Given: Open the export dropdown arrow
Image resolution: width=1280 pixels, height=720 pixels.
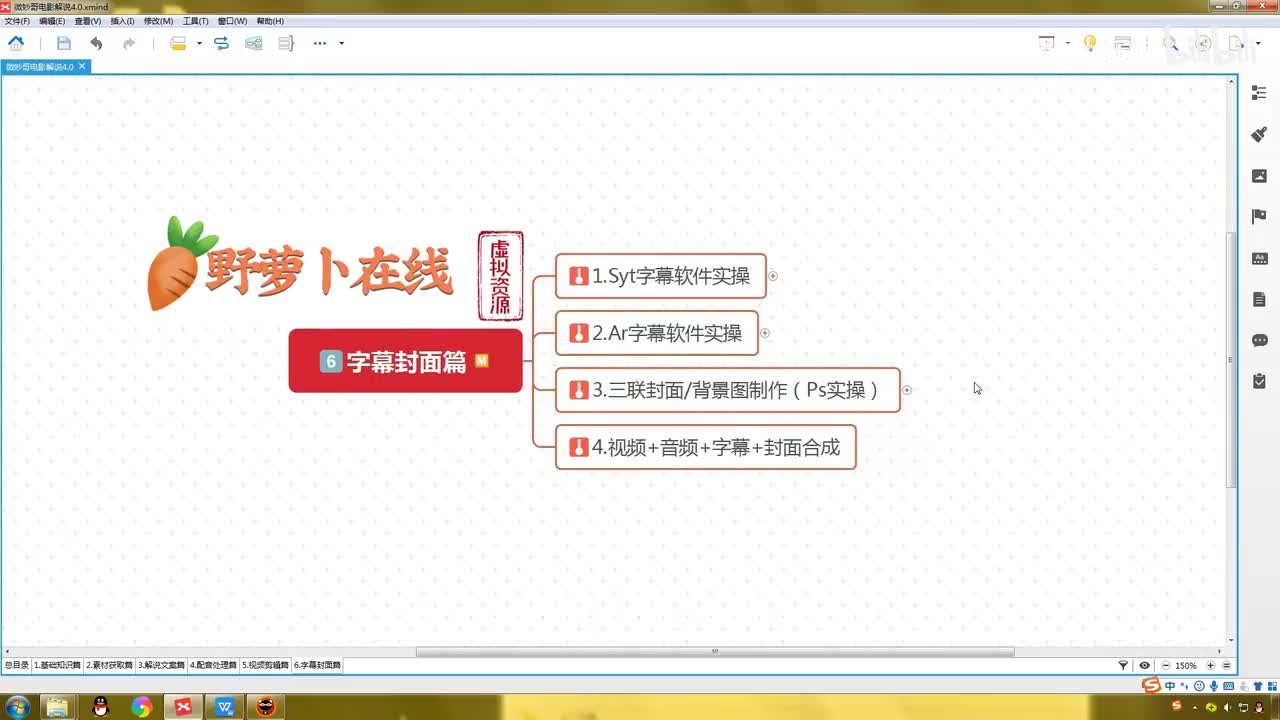Looking at the screenshot, I should pos(1256,43).
